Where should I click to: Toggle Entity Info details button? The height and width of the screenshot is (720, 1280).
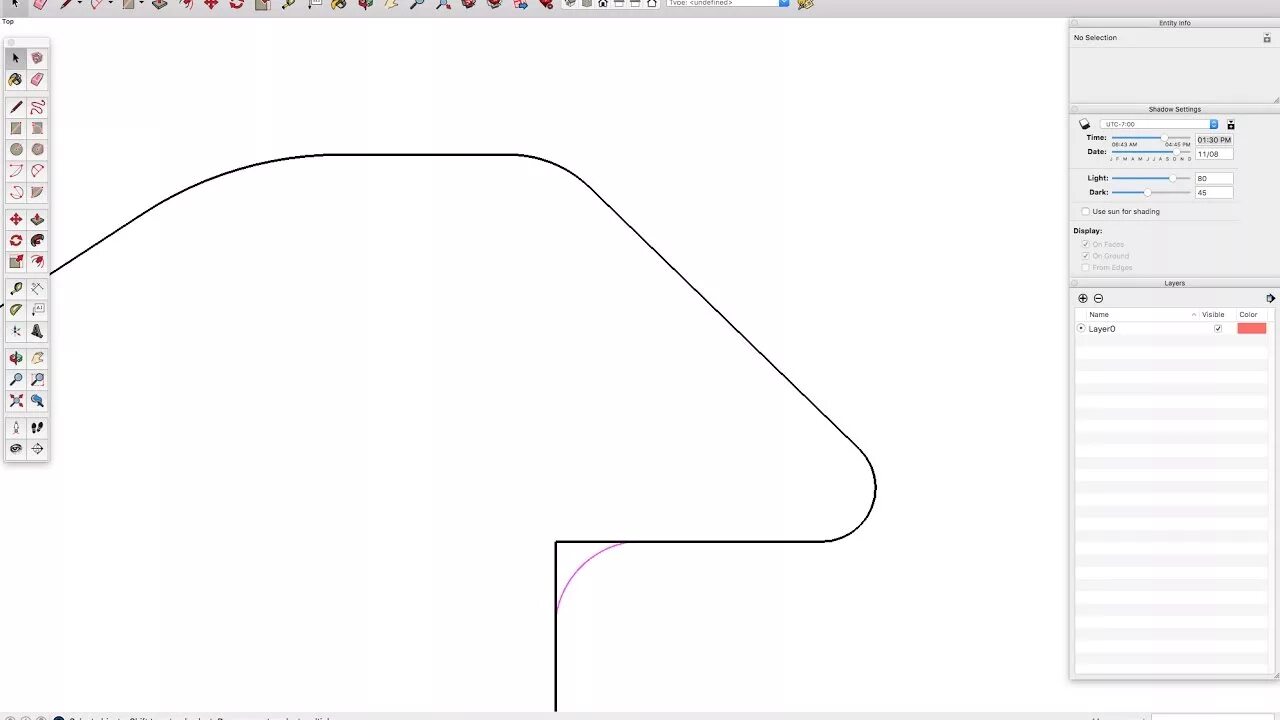pyautogui.click(x=1266, y=38)
